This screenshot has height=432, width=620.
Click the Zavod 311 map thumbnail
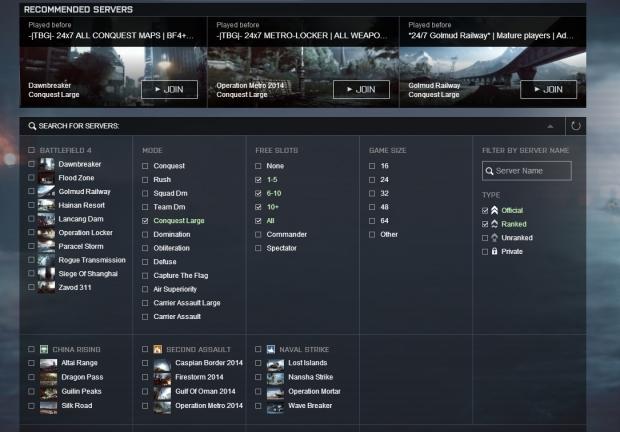(x=46, y=287)
